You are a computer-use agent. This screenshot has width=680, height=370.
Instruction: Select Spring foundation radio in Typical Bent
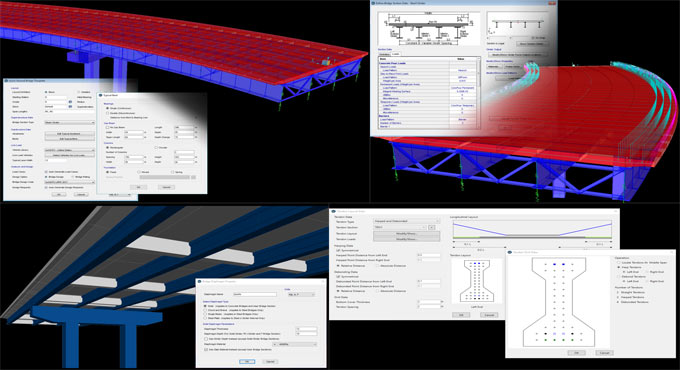[173, 172]
